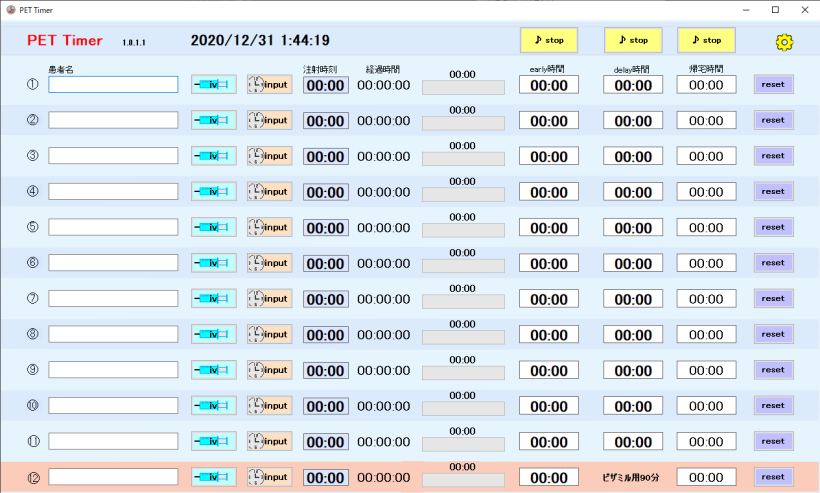Screen dimensions: 820x493
Task: Click the 帰宅時間 box in row ①
Action: click(706, 85)
